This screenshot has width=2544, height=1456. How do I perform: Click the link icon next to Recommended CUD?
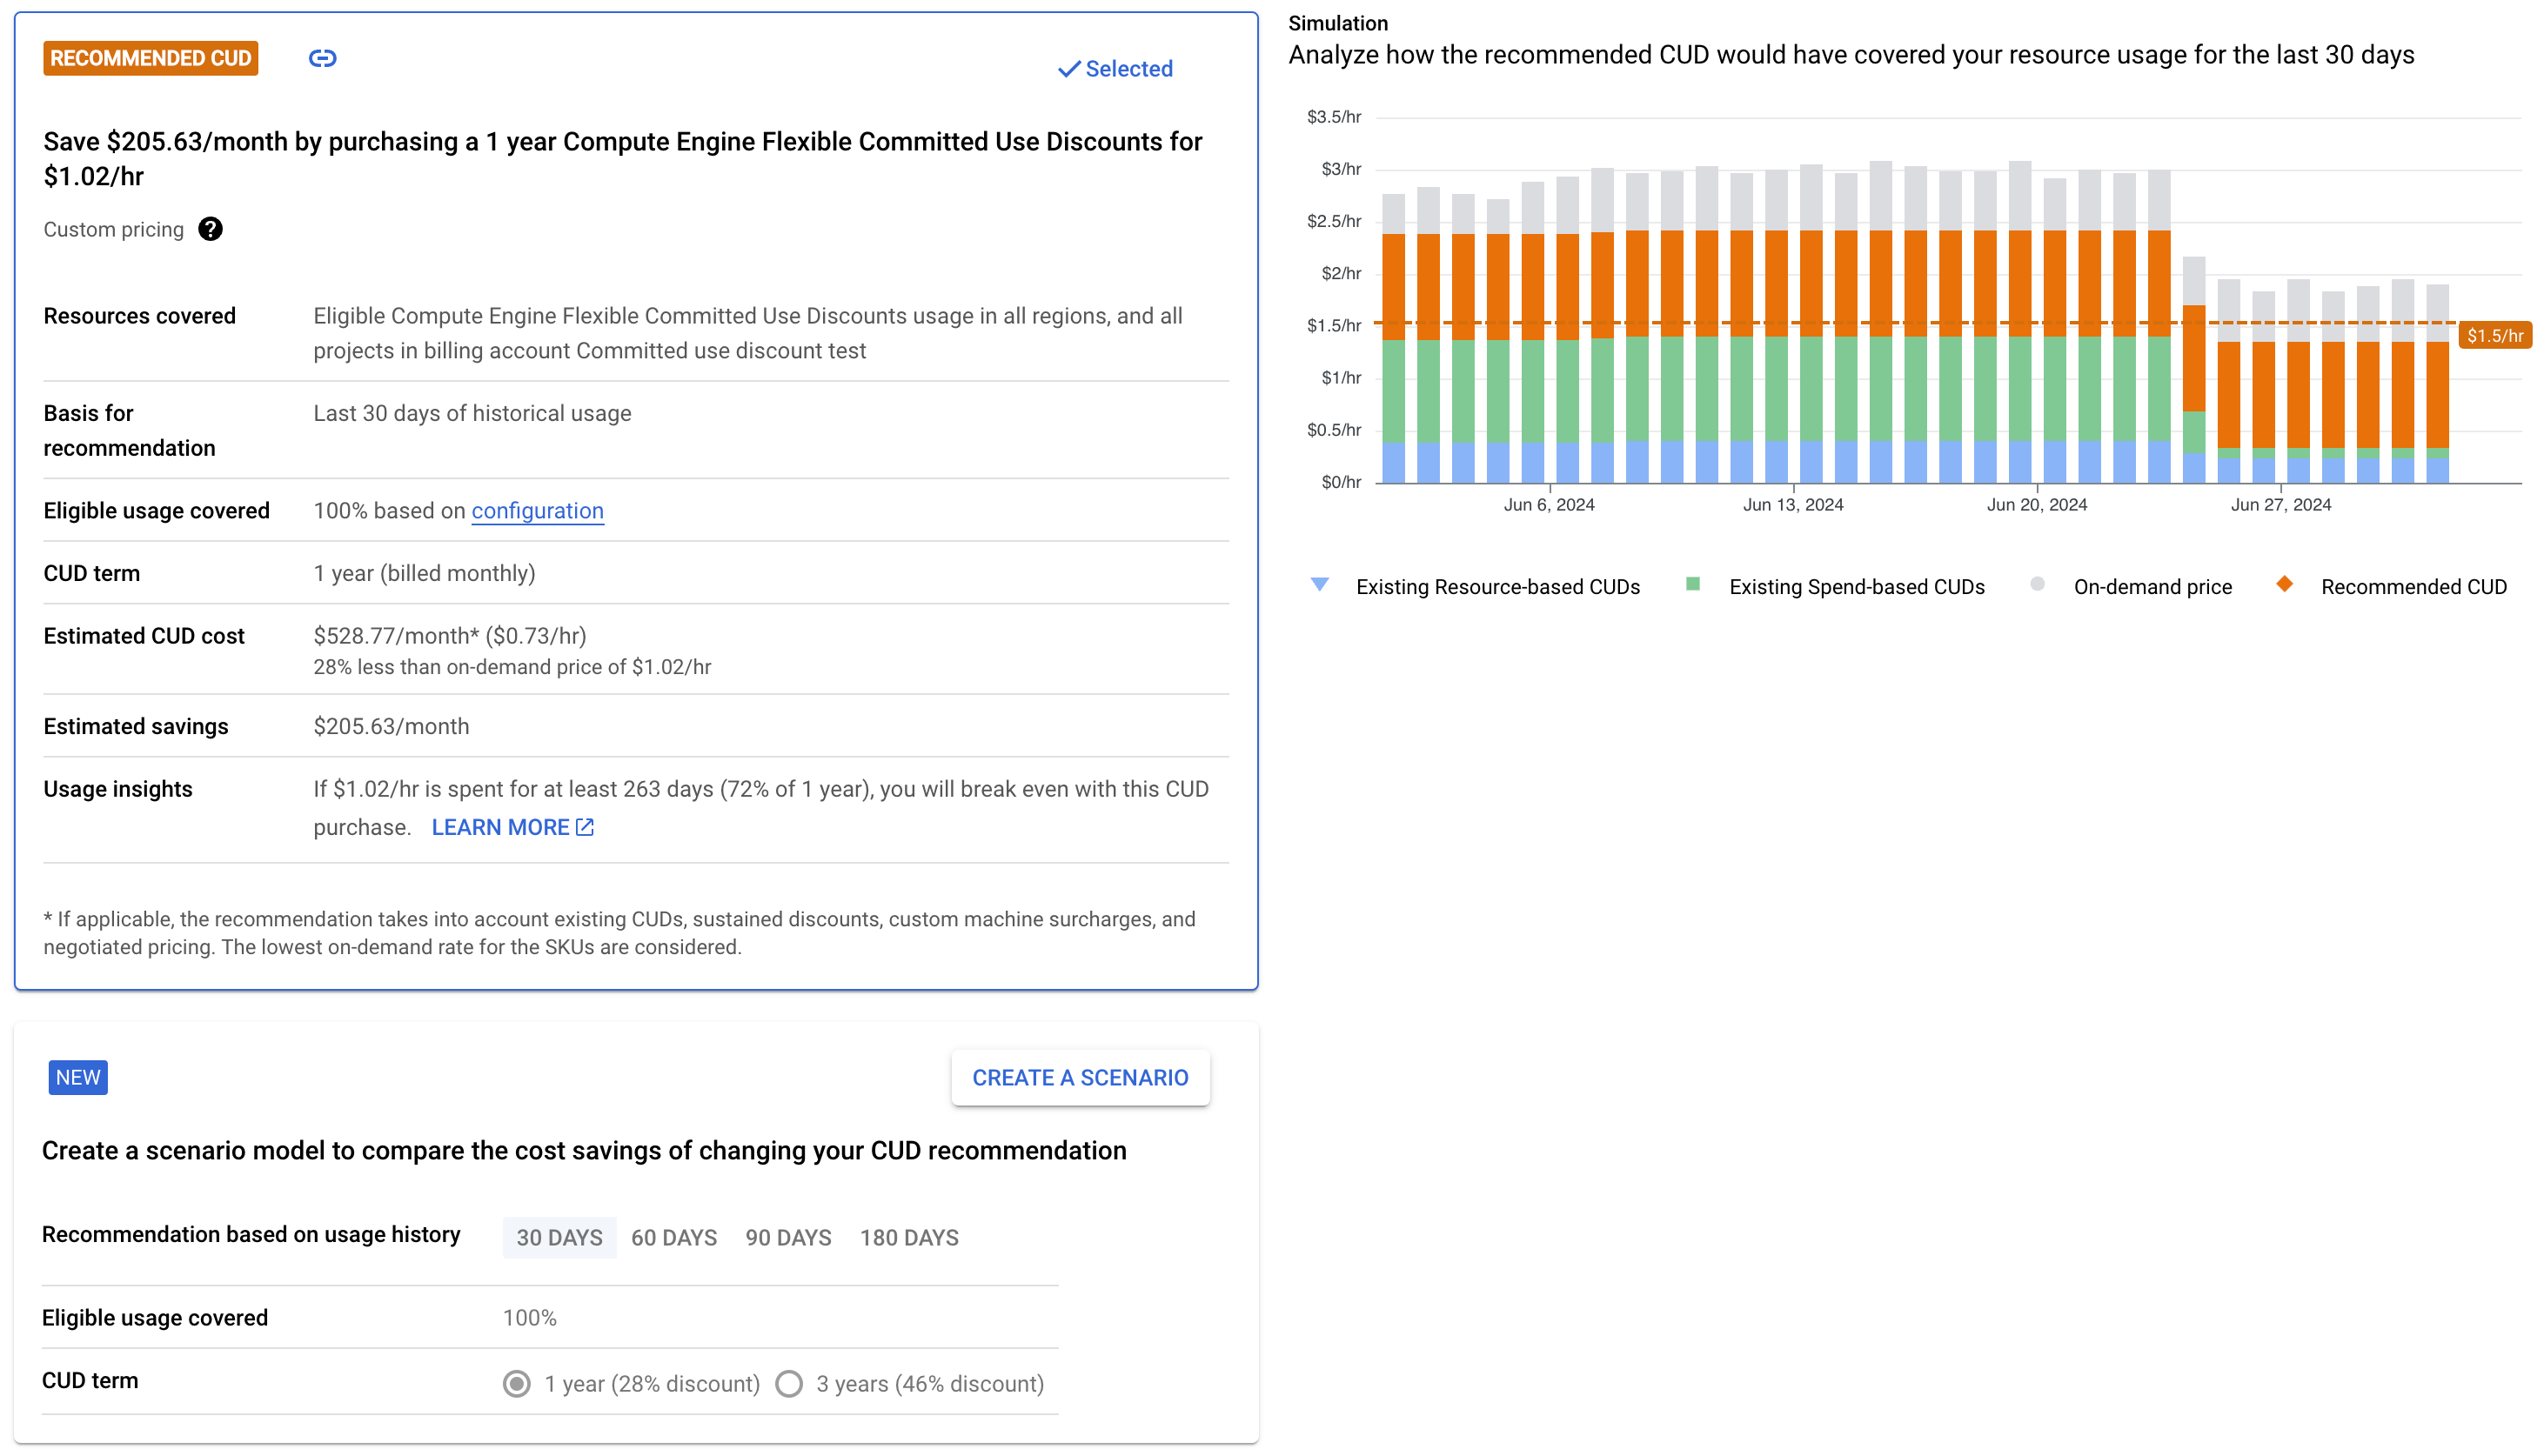tap(322, 57)
